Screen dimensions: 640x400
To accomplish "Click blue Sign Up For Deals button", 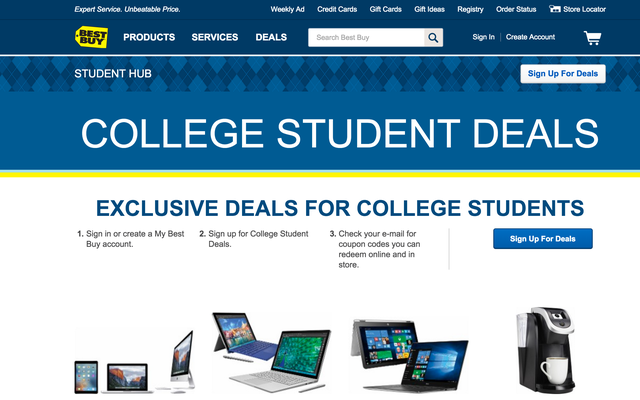I will [x=543, y=239].
